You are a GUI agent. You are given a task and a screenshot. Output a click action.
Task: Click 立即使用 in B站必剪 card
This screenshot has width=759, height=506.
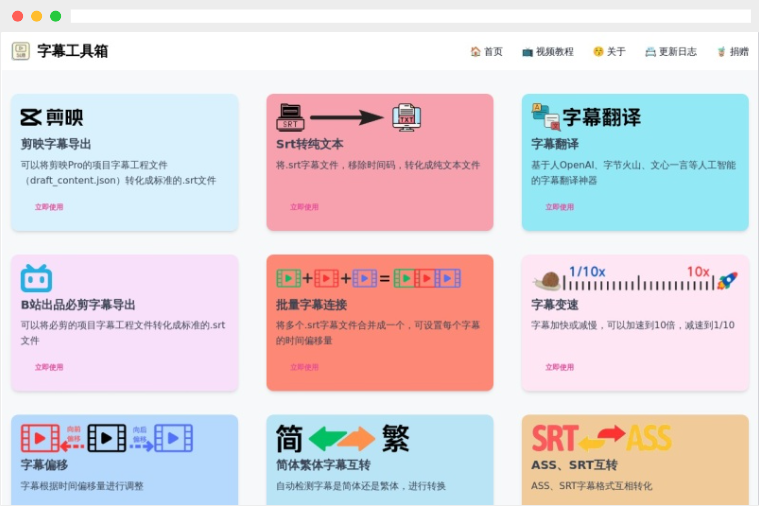(49, 367)
